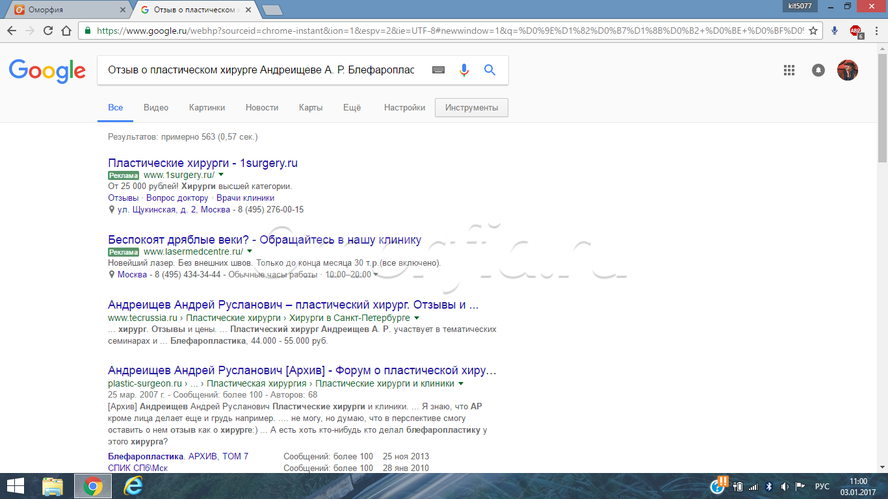This screenshot has width=888, height=499.
Task: Open the Google apps grid
Action: point(789,70)
